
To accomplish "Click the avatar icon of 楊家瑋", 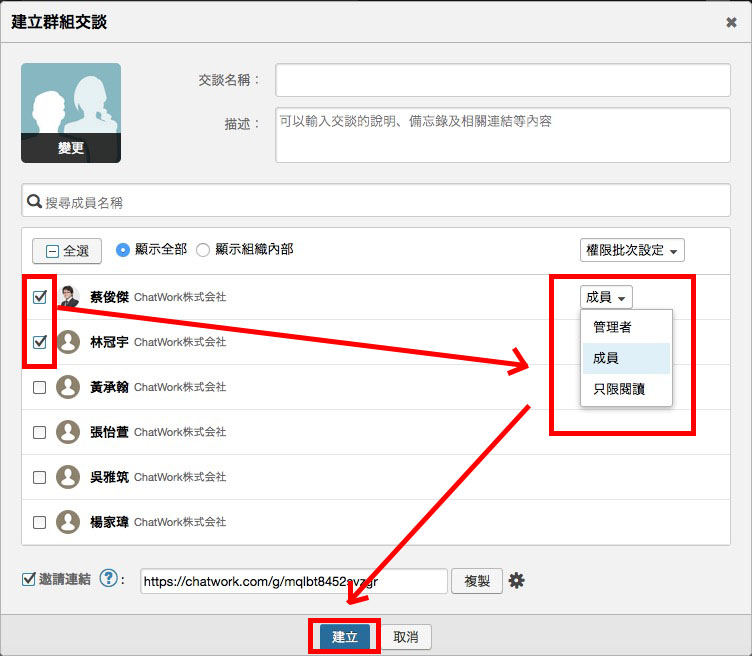I will [x=68, y=522].
